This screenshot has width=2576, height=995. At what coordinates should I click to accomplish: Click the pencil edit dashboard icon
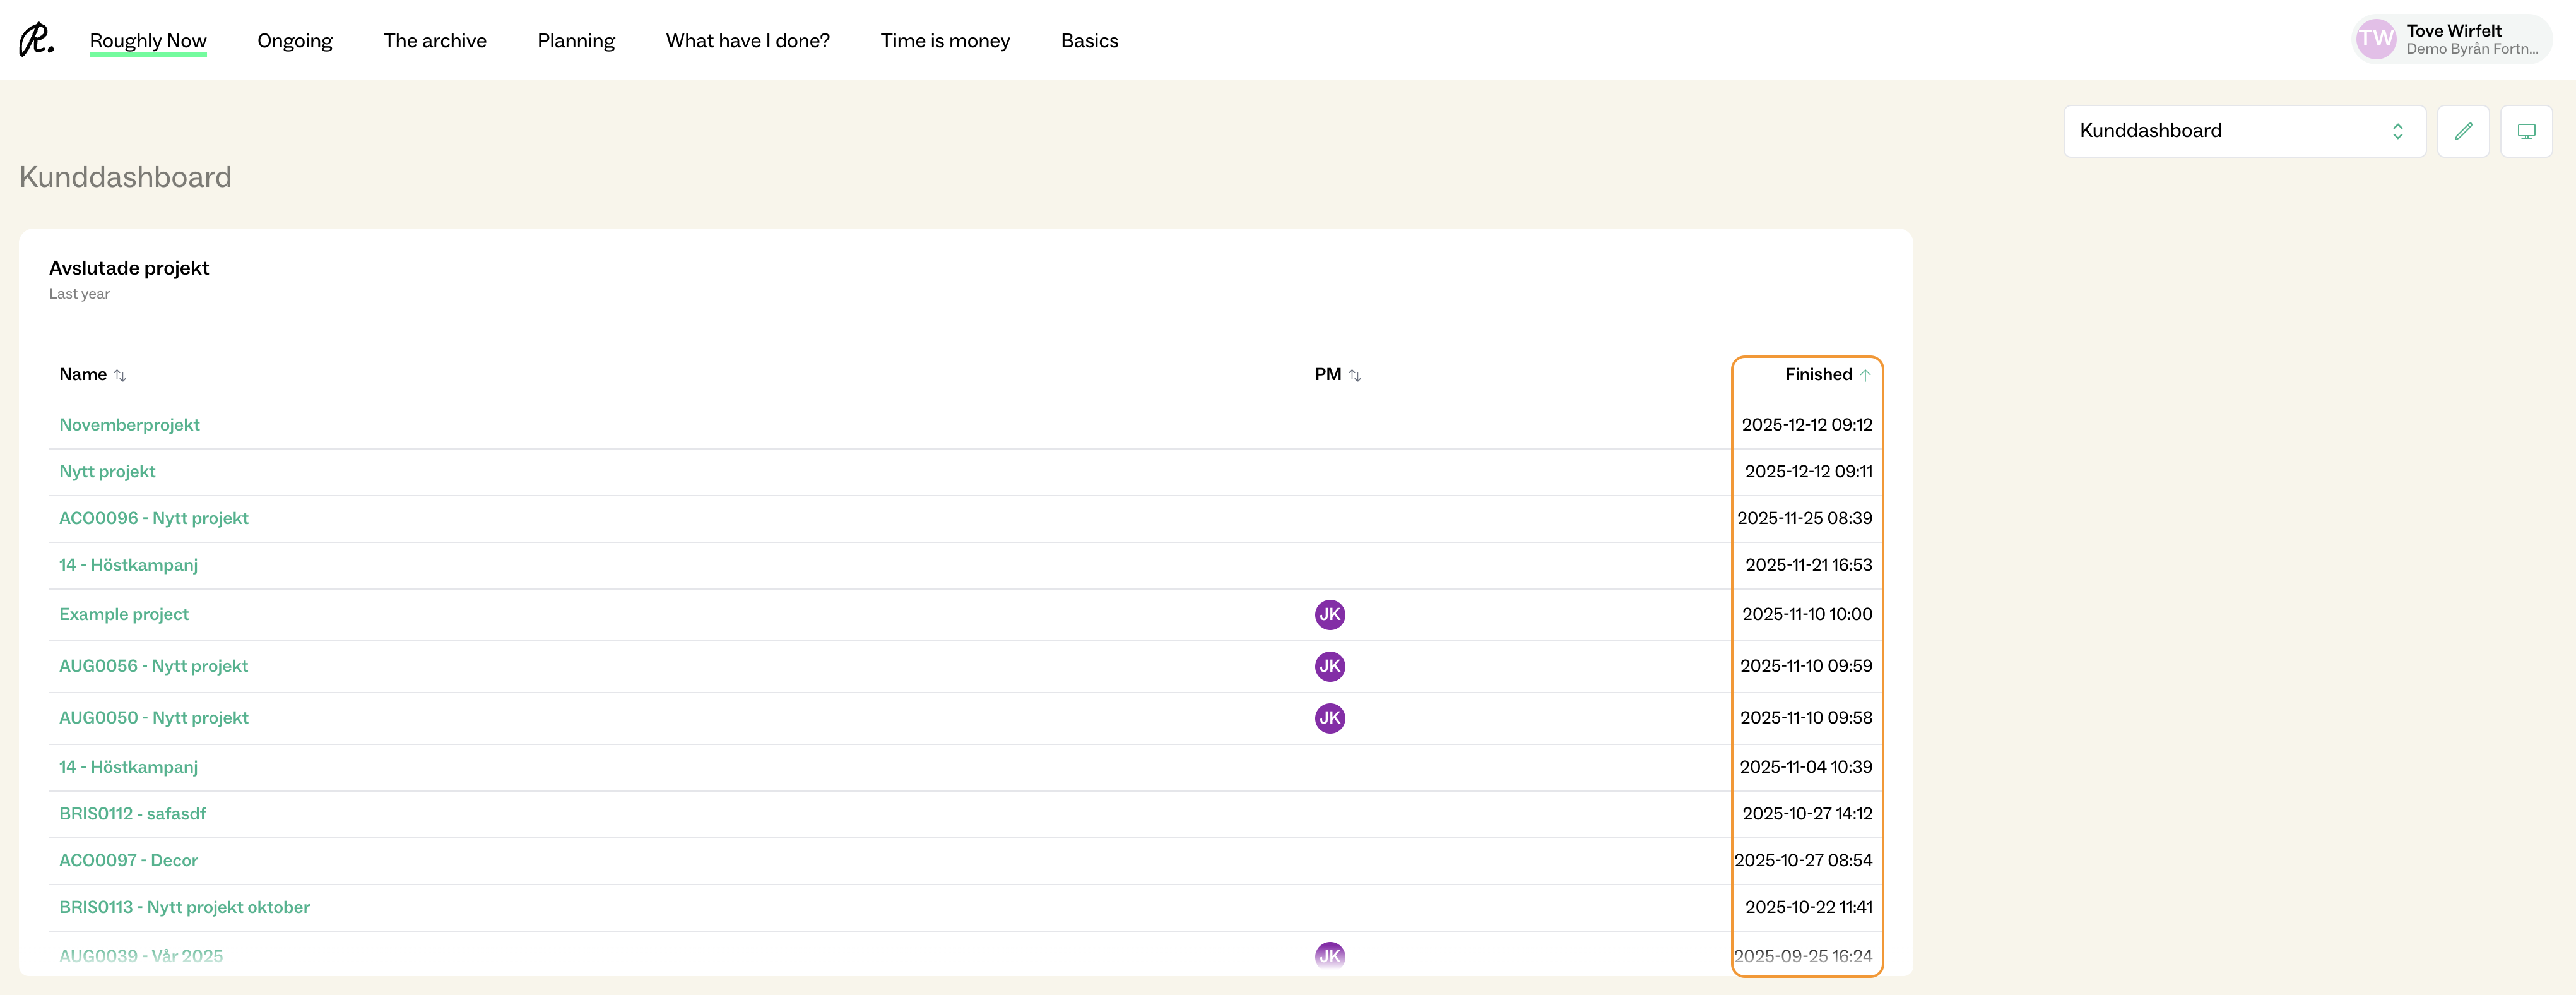[2463, 131]
